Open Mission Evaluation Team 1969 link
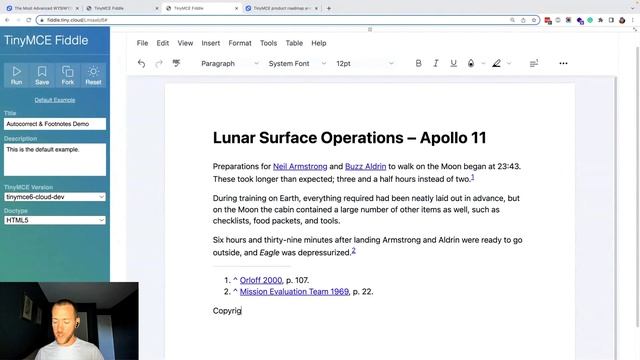 coord(294,292)
